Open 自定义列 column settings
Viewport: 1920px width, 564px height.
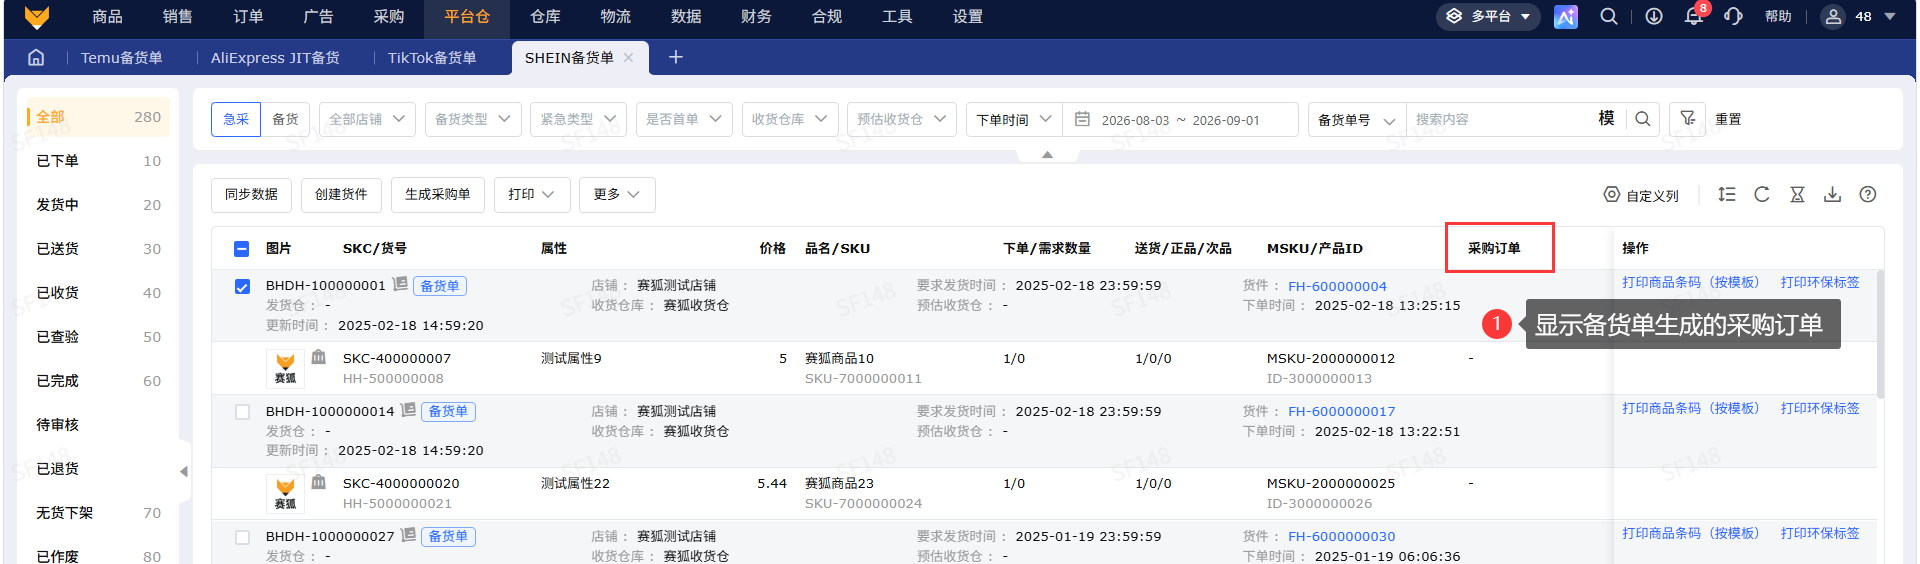tap(1641, 195)
